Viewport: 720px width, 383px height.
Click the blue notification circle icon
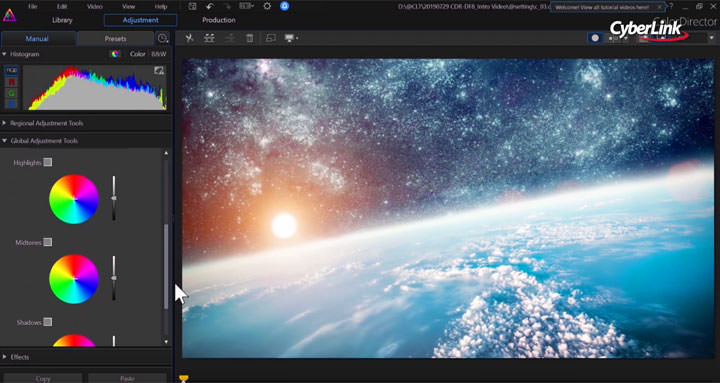click(285, 6)
